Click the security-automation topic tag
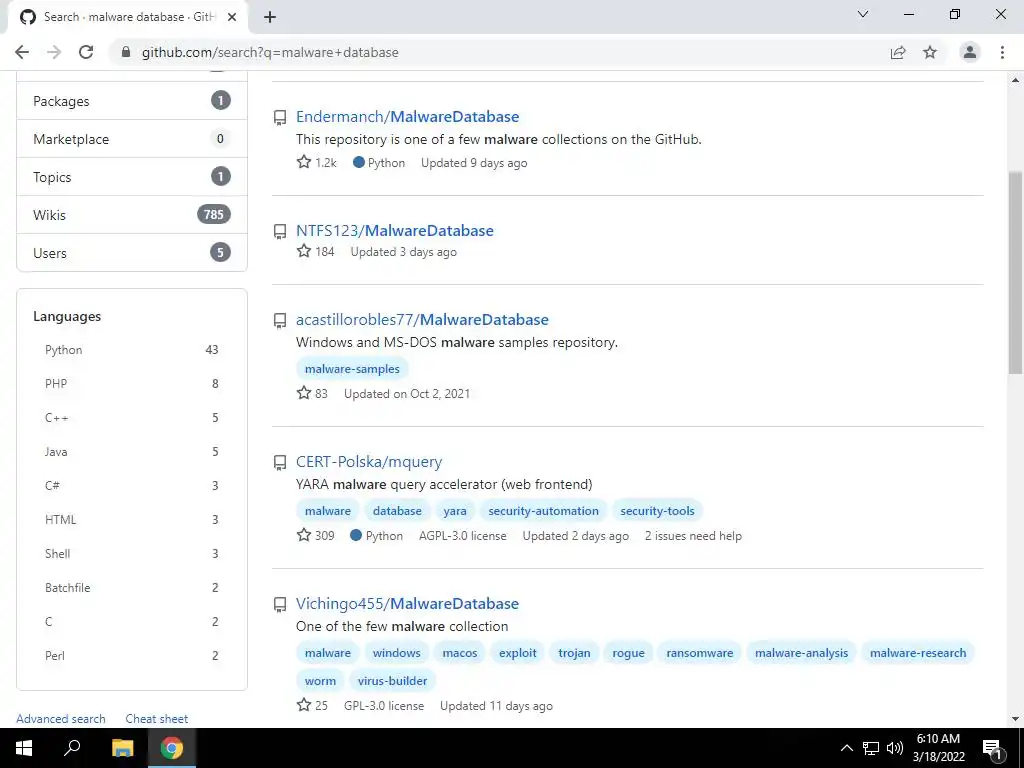Viewport: 1024px width, 768px height. [543, 511]
